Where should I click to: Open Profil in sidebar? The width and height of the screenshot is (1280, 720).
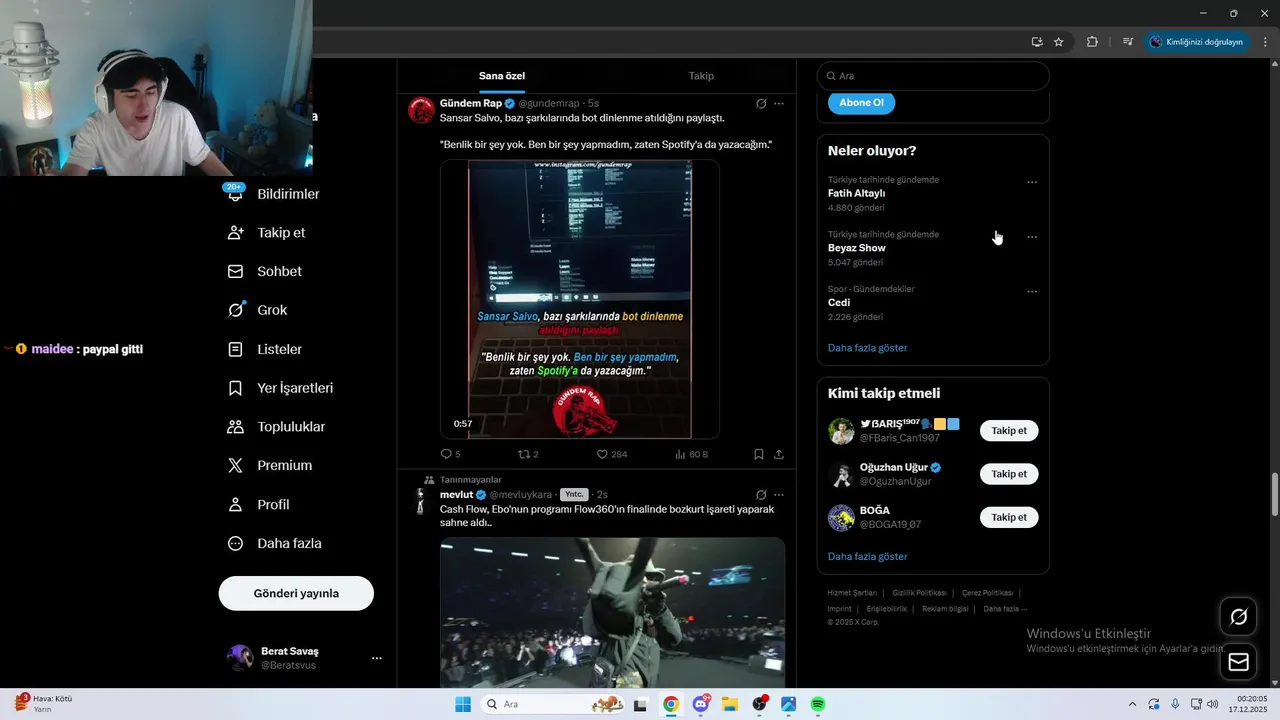pos(258,504)
